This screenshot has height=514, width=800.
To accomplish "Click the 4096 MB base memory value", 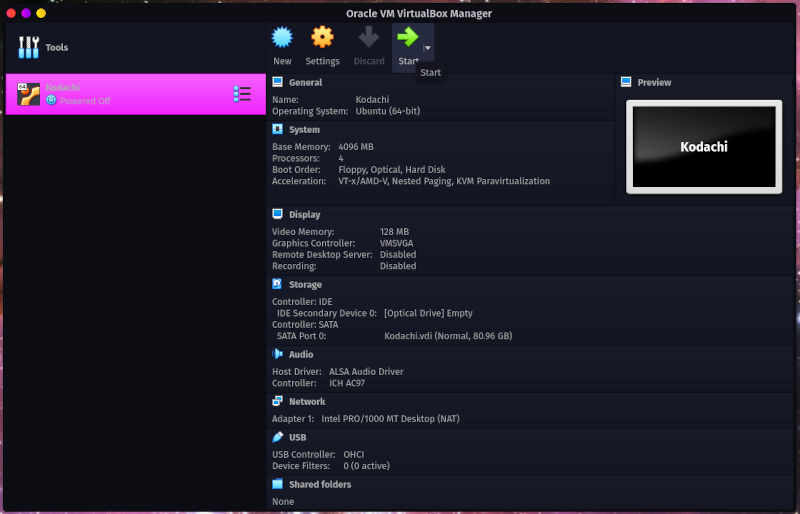I will click(356, 146).
